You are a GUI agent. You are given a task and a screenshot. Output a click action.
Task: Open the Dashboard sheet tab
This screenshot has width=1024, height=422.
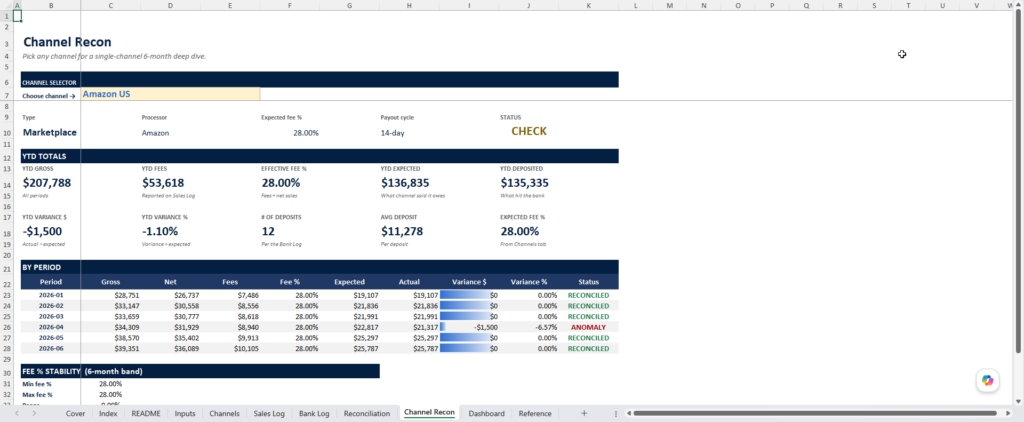tap(486, 414)
